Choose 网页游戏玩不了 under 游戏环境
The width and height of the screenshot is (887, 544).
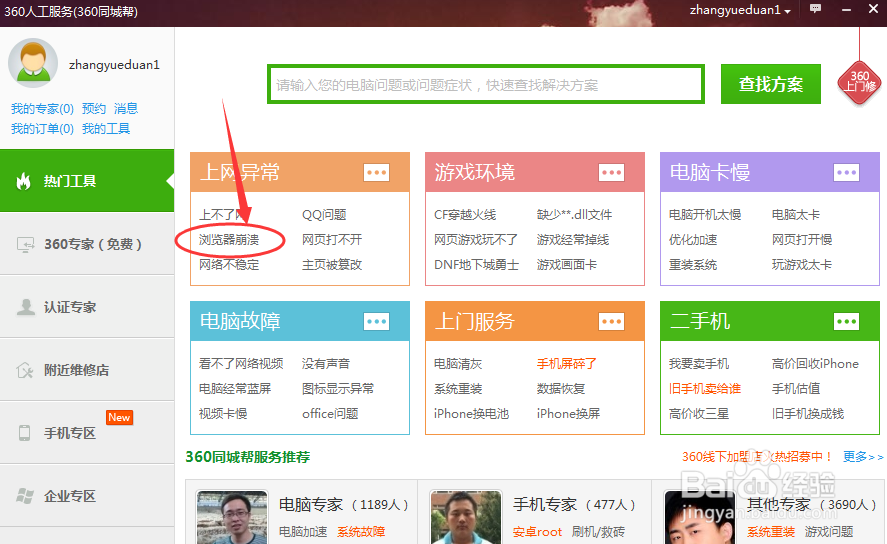click(476, 240)
